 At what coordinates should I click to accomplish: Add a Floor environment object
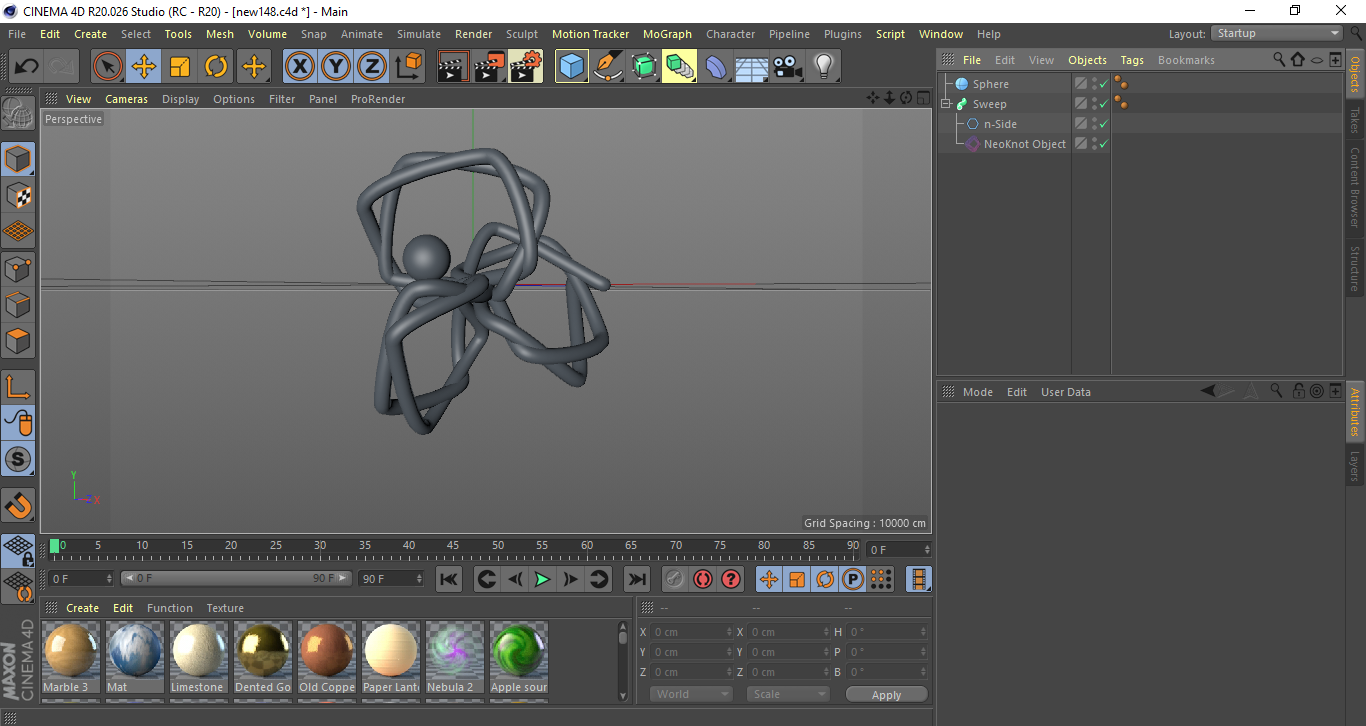(x=752, y=67)
